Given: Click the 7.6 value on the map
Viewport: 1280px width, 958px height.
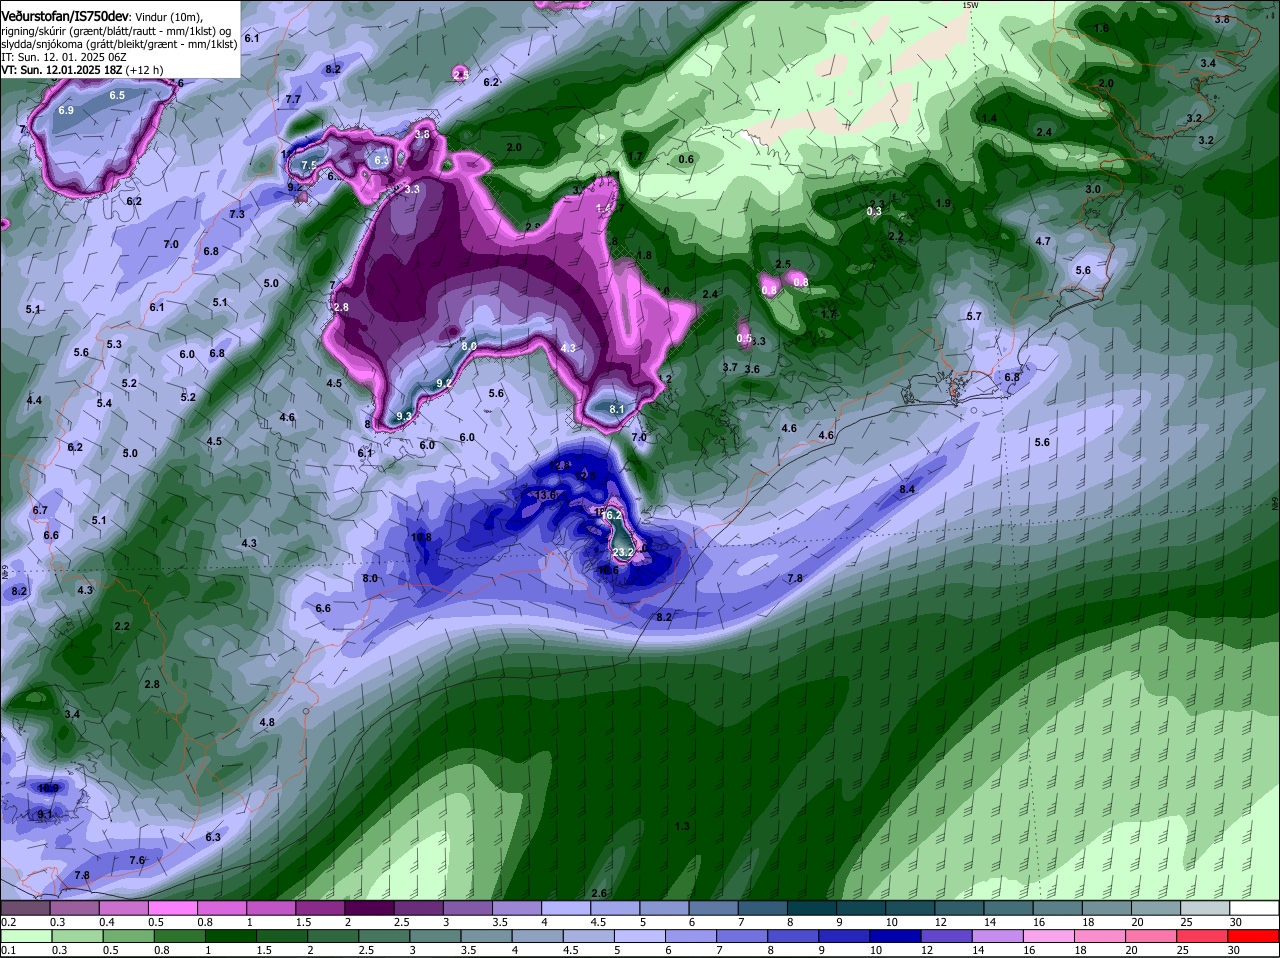Looking at the screenshot, I should (137, 860).
